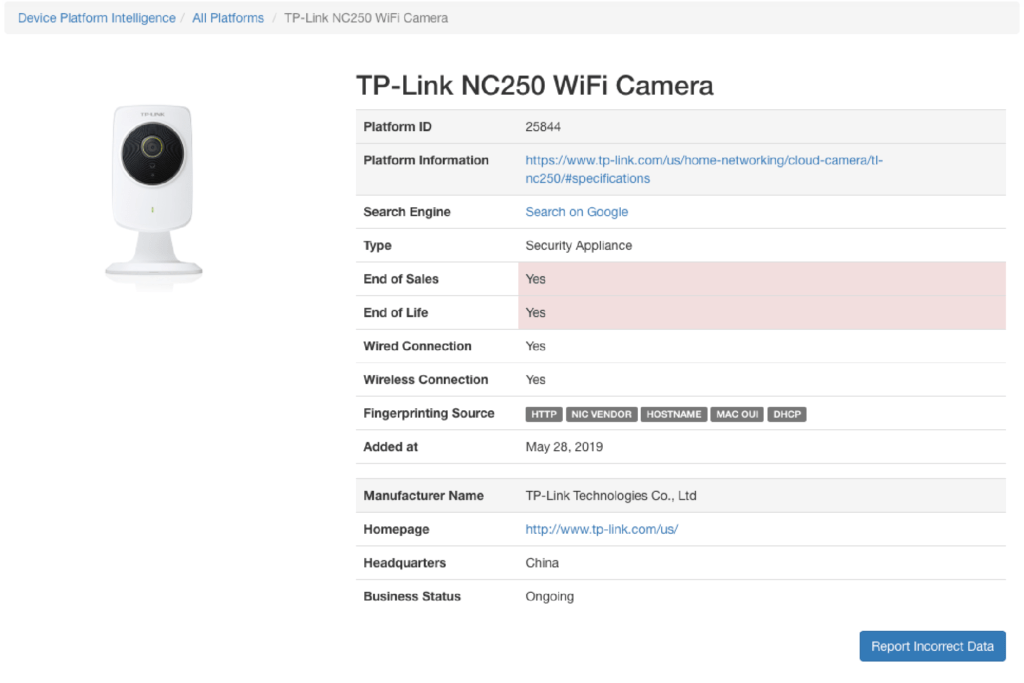Click the TP-Link NC250 WiFi Camera page heading
Viewport: 1024px width, 683px height.
(535, 85)
